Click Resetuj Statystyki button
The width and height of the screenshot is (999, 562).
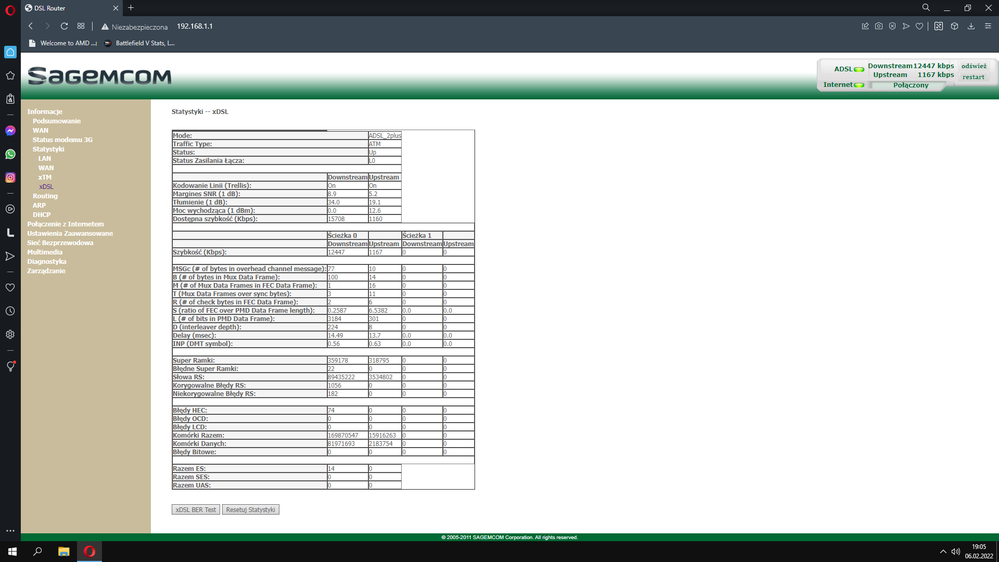[250, 510]
